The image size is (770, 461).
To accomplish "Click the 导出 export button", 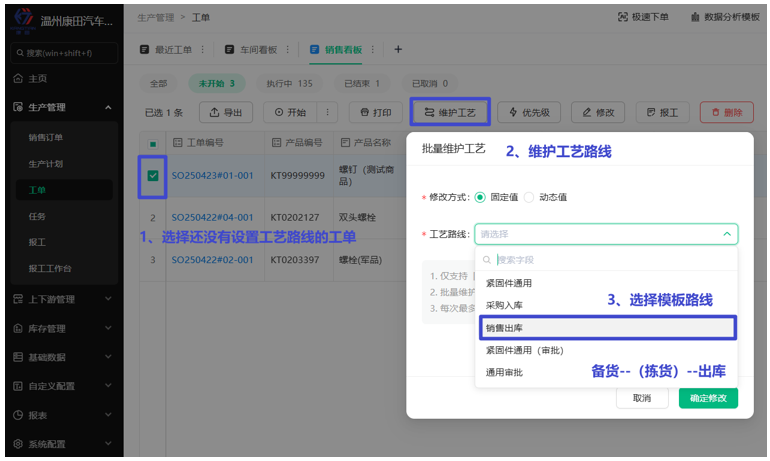I will (x=226, y=112).
